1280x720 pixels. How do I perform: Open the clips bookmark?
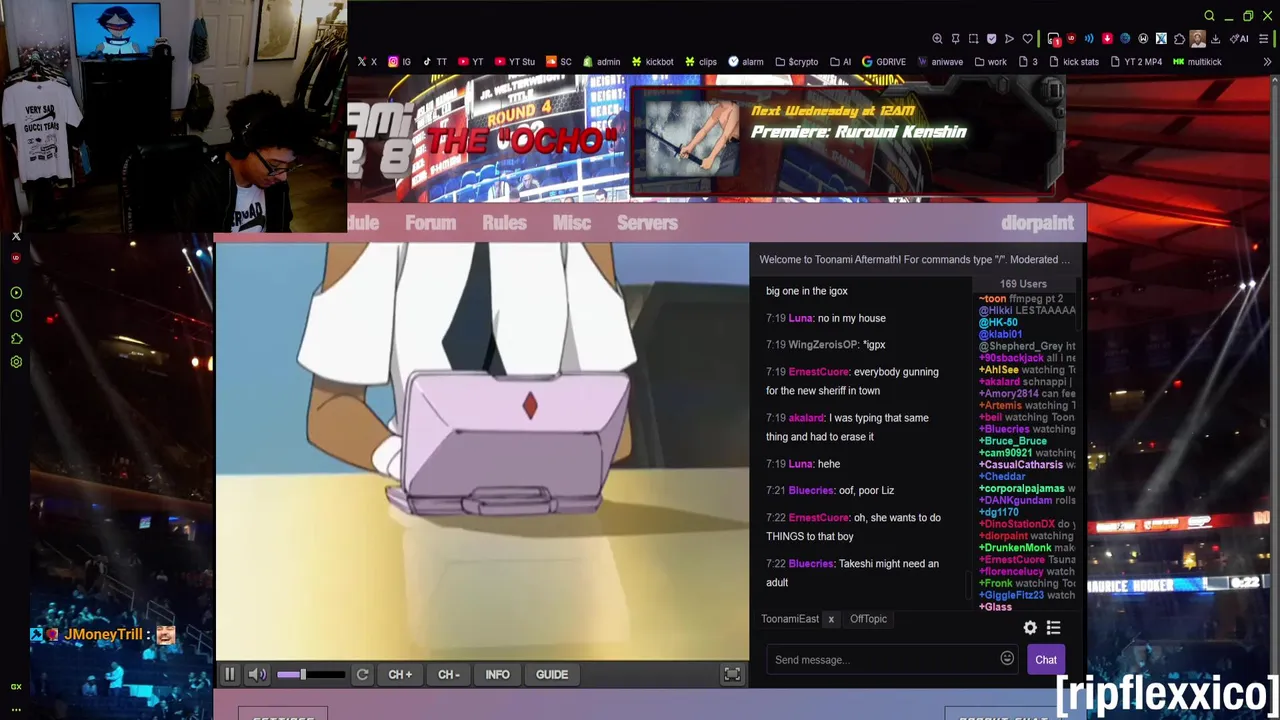click(700, 62)
